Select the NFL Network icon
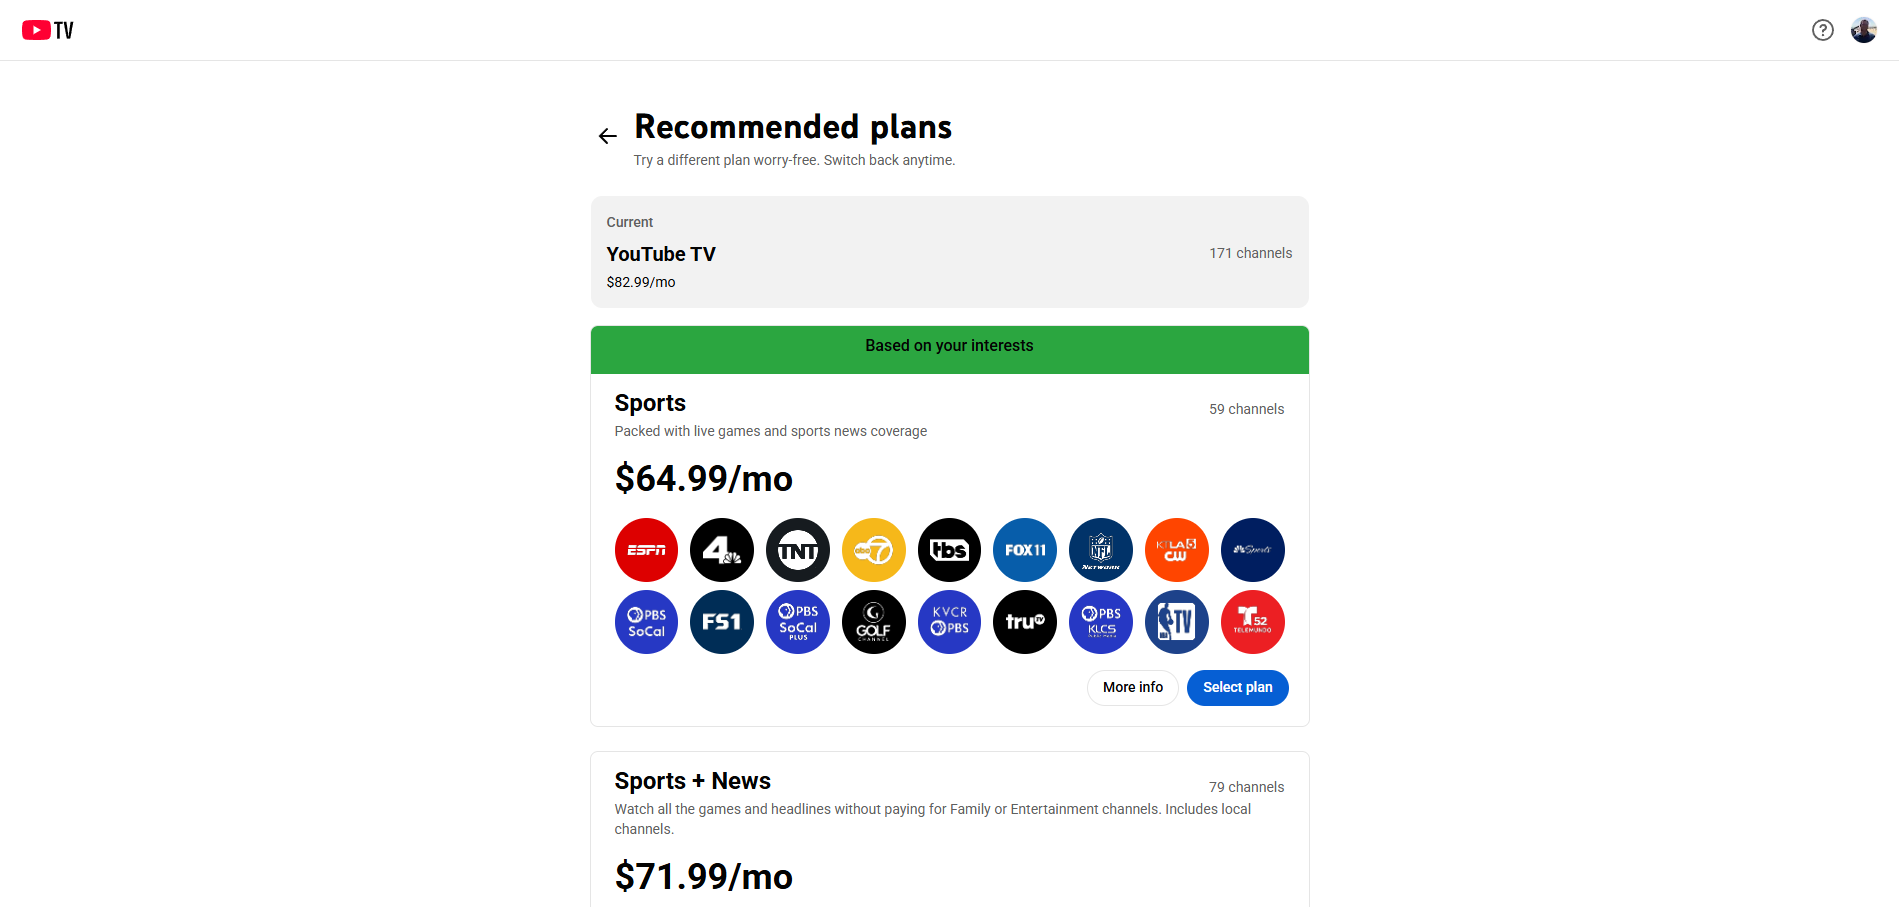The width and height of the screenshot is (1899, 907). point(1101,550)
